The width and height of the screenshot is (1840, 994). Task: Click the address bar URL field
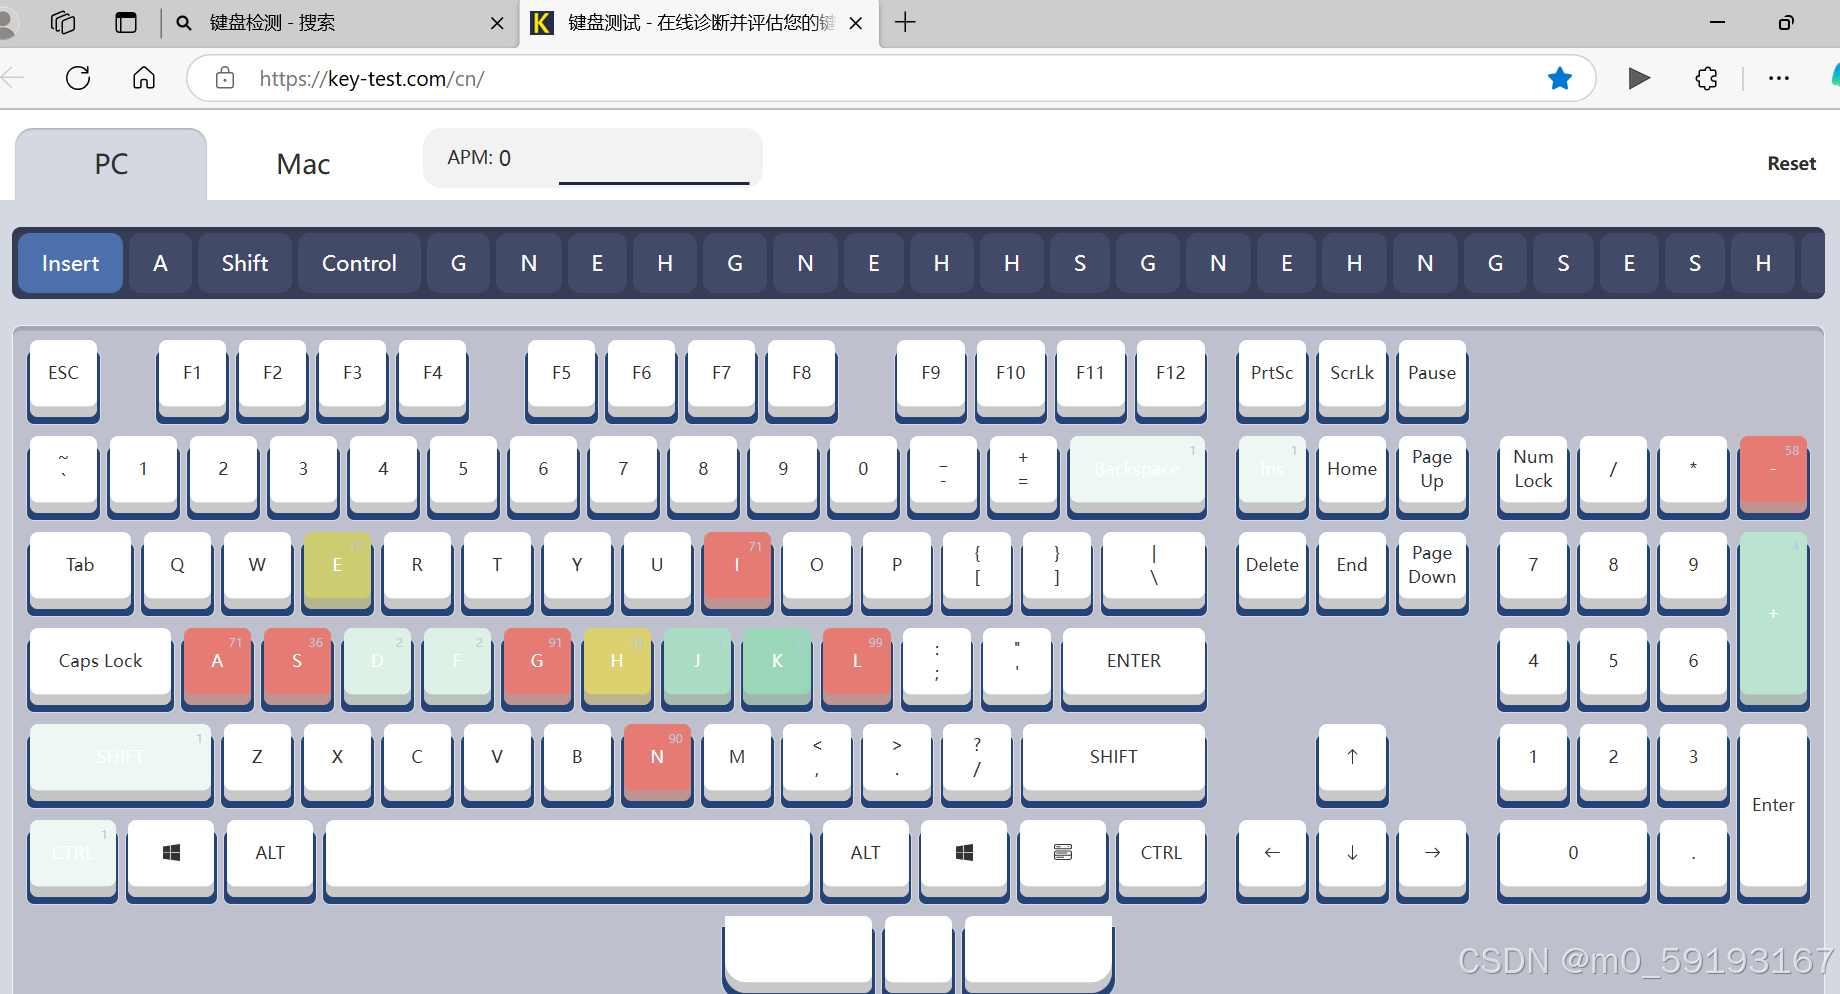click(x=890, y=78)
